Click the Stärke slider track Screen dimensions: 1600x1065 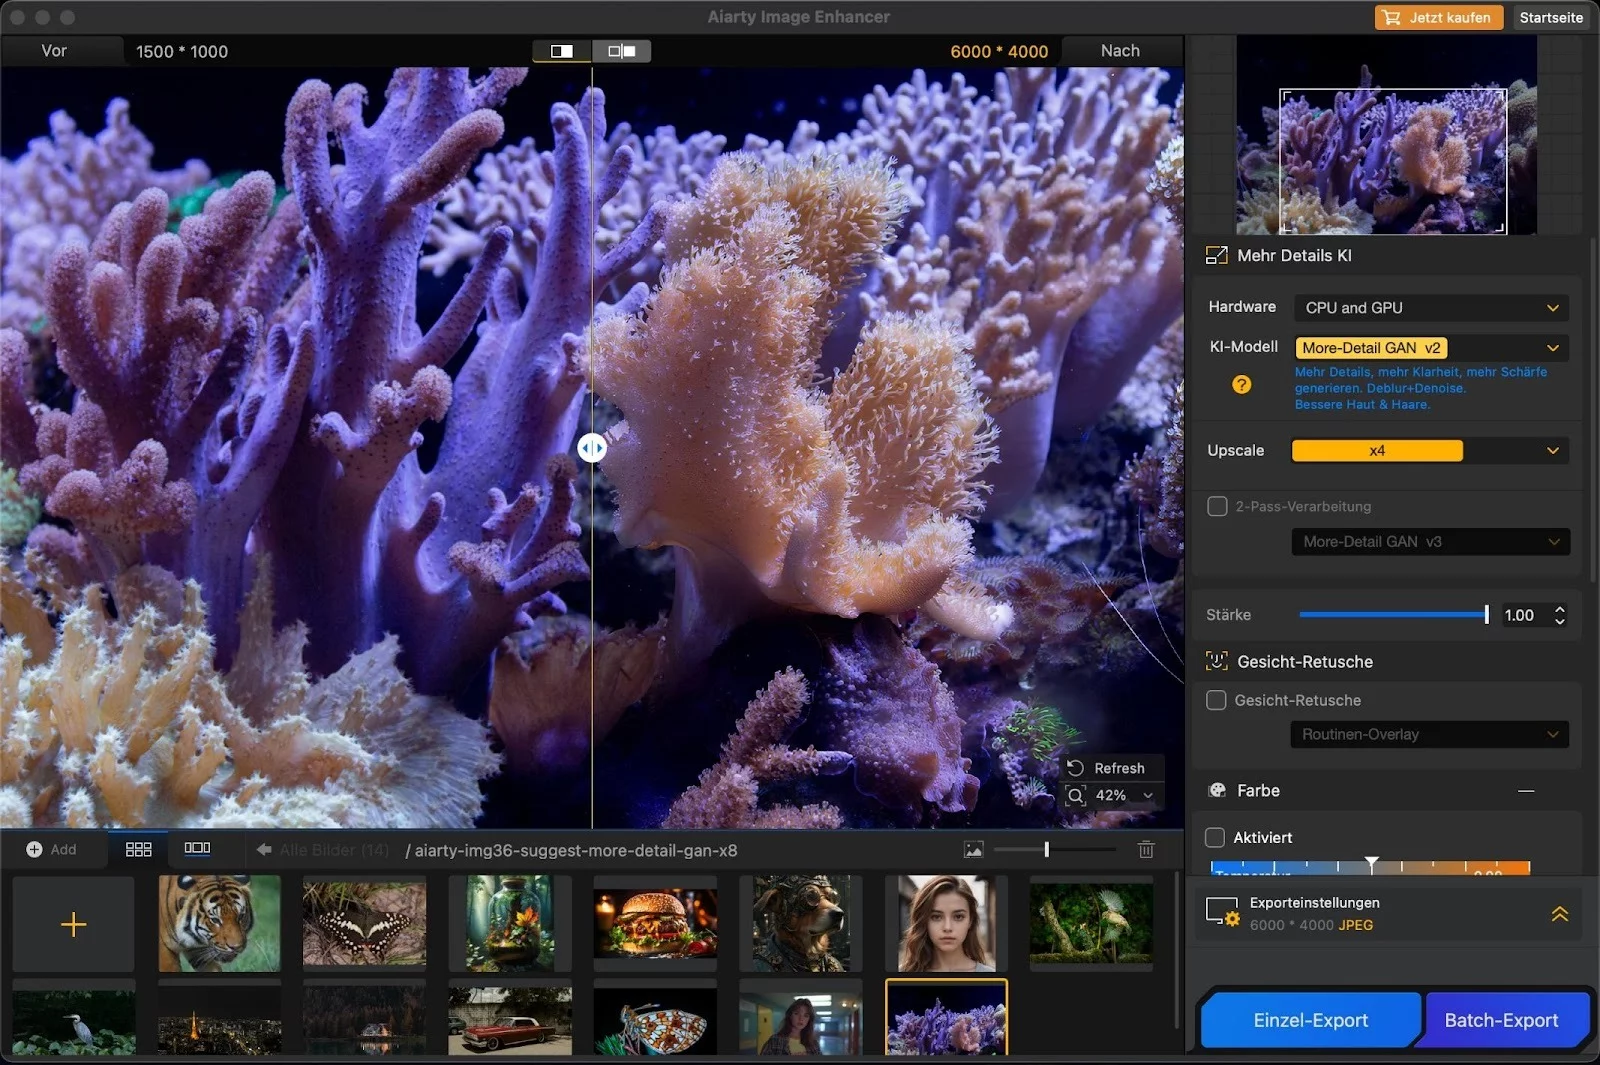click(x=1392, y=615)
